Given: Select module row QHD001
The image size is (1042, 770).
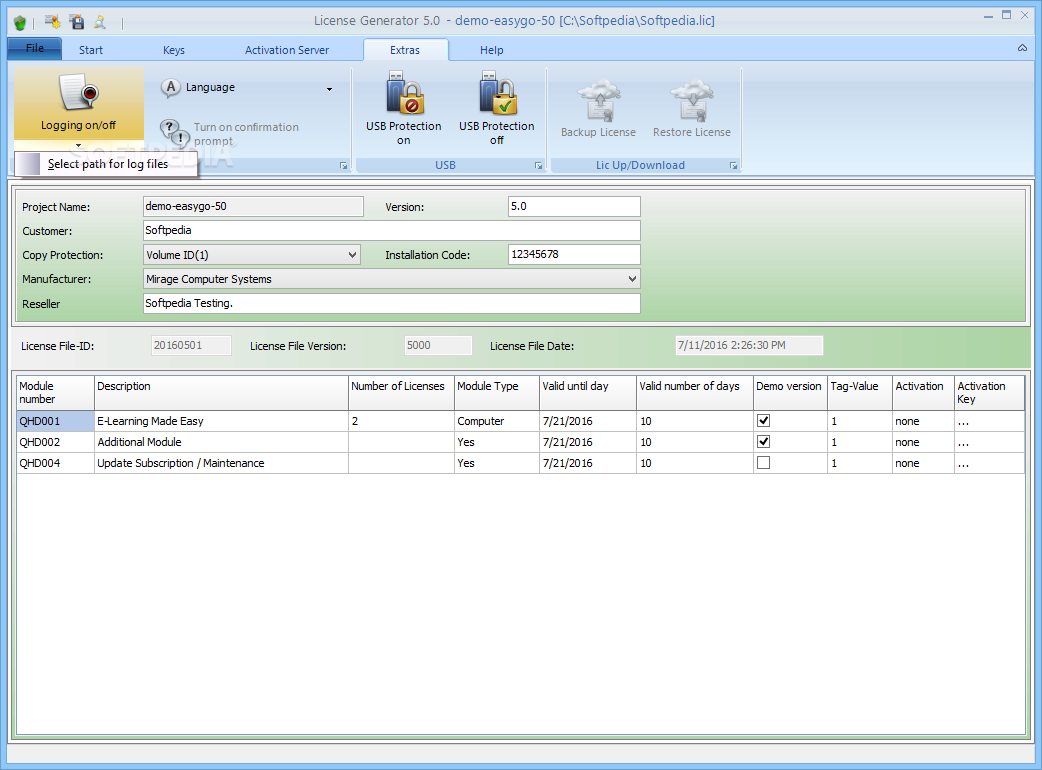Looking at the screenshot, I should pos(55,421).
